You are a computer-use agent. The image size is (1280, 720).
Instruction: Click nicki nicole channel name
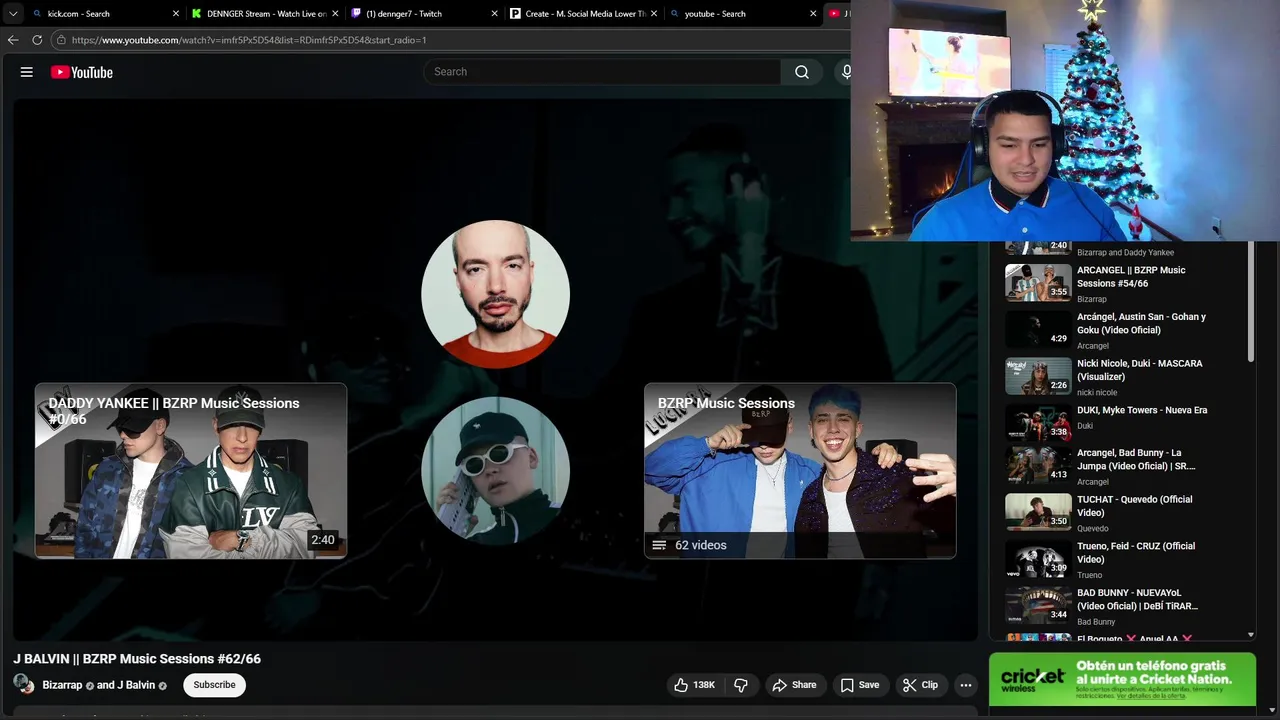click(1097, 392)
